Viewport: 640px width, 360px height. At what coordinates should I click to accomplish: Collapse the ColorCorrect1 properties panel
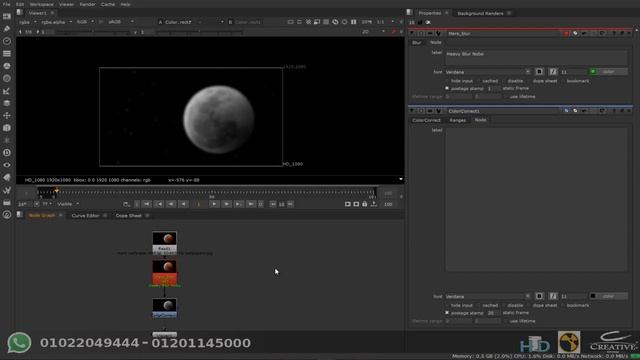(412, 111)
